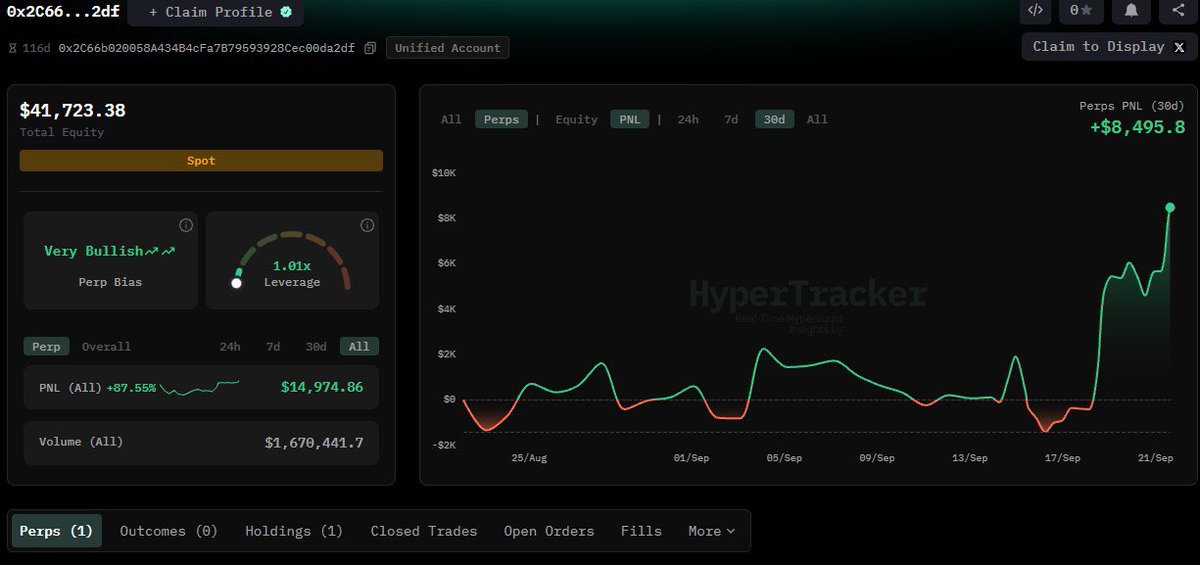Enable notifications via bell icon

1131,10
